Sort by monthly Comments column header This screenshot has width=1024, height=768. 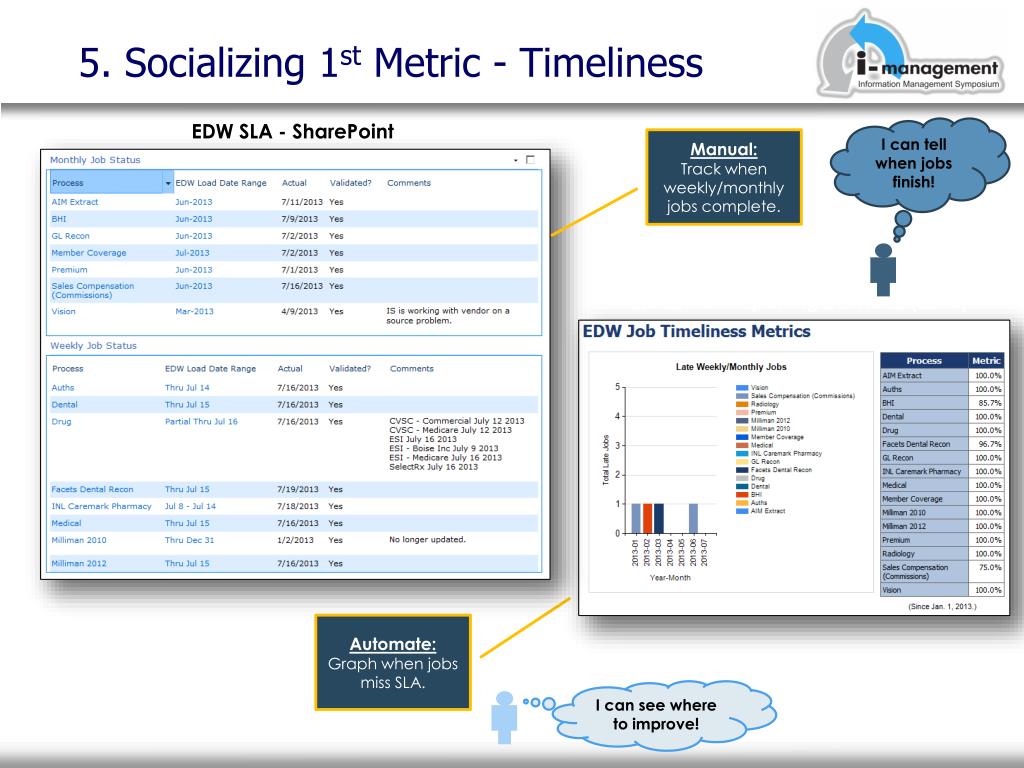point(409,184)
